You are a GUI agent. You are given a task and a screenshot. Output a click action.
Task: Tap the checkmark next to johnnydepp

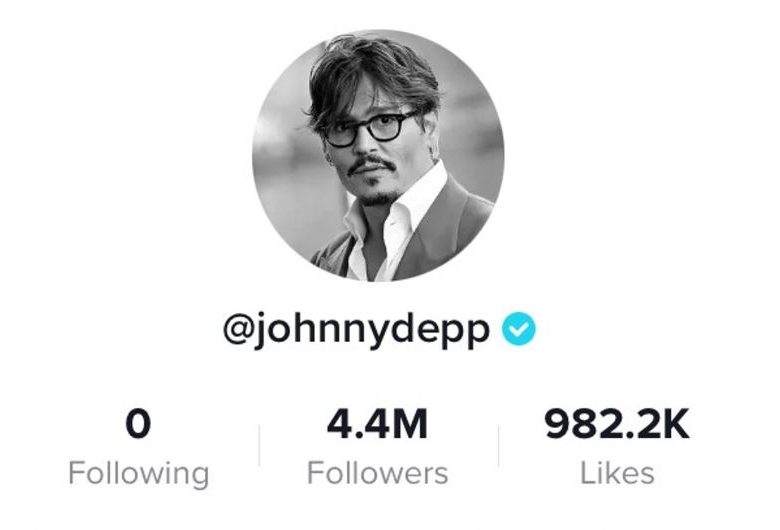(x=518, y=328)
